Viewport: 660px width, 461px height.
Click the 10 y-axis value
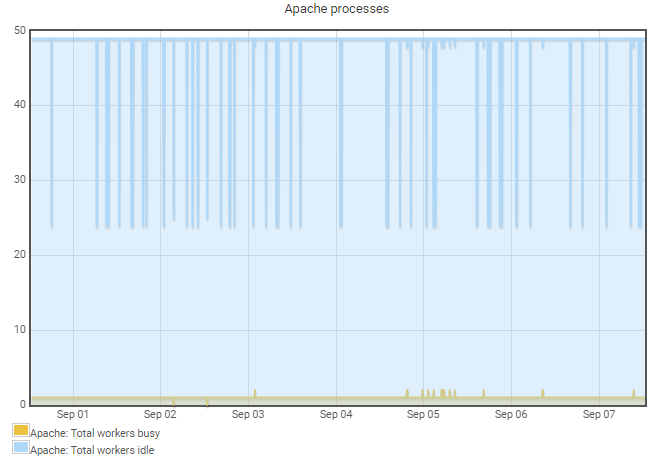pyautogui.click(x=20, y=330)
